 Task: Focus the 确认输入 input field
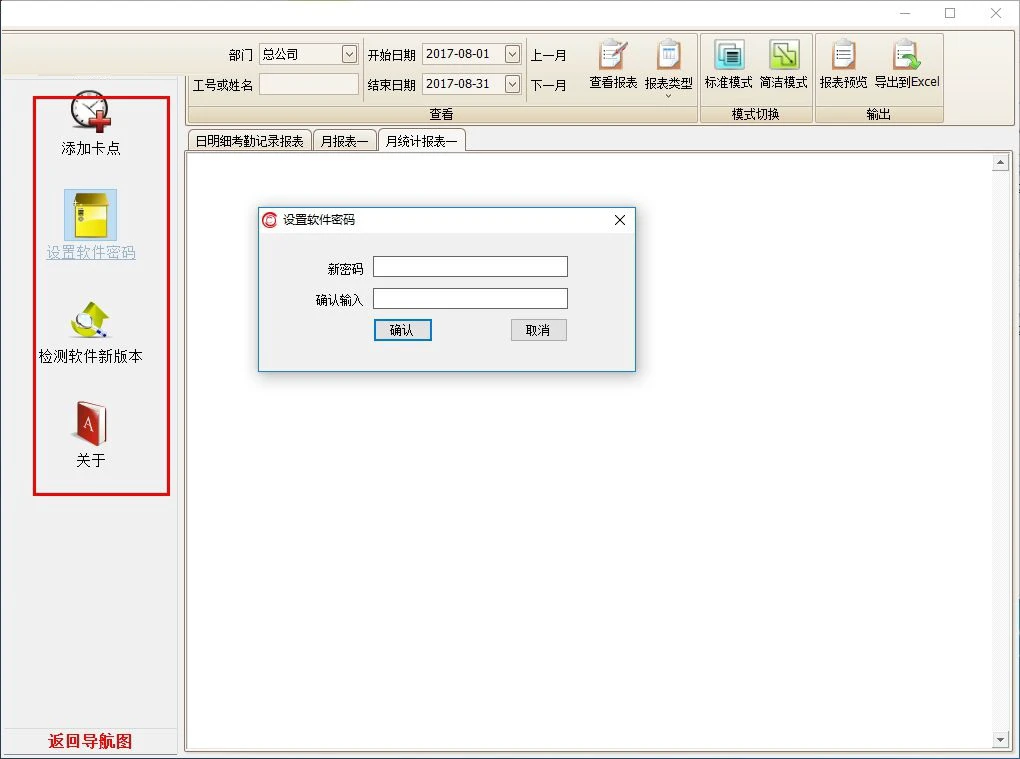click(470, 299)
